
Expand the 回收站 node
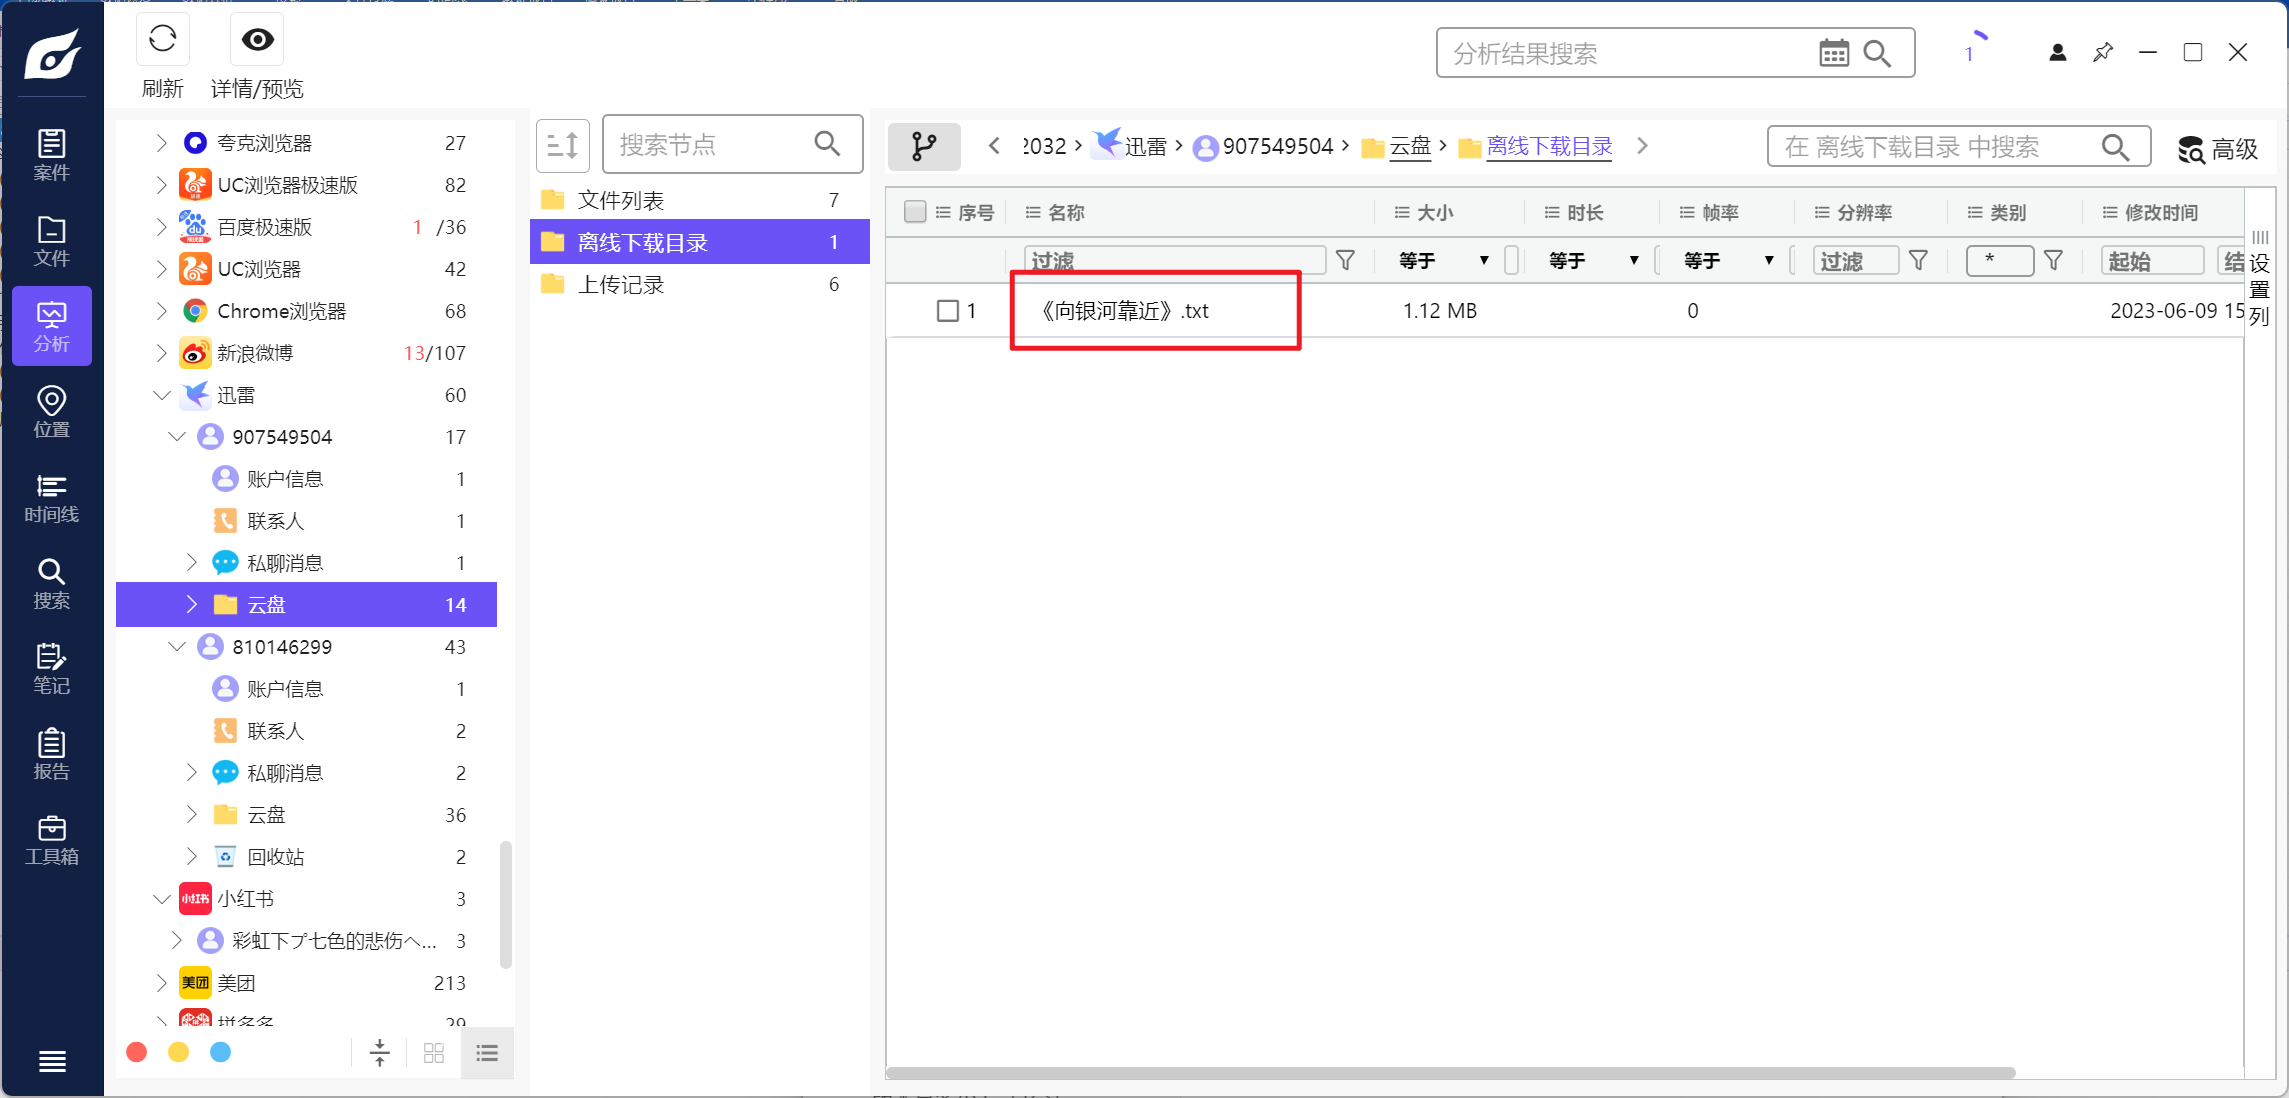[x=191, y=857]
